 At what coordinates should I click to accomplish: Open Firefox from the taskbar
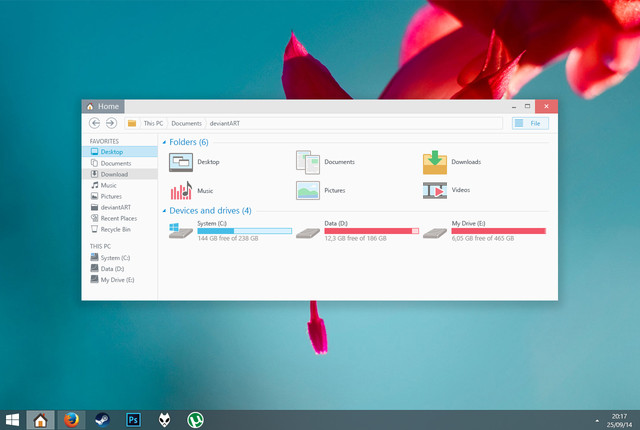[x=70, y=419]
